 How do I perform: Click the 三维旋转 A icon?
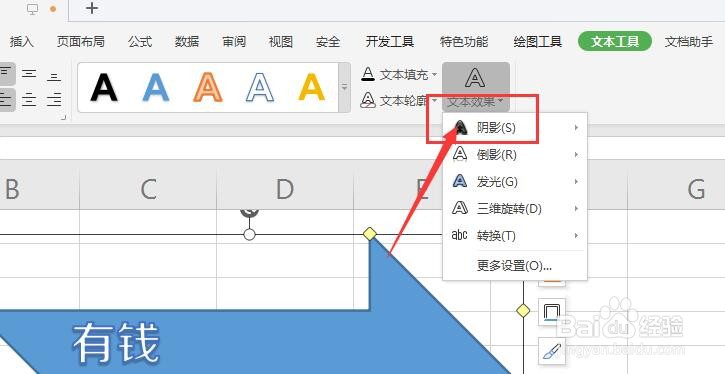[460, 208]
